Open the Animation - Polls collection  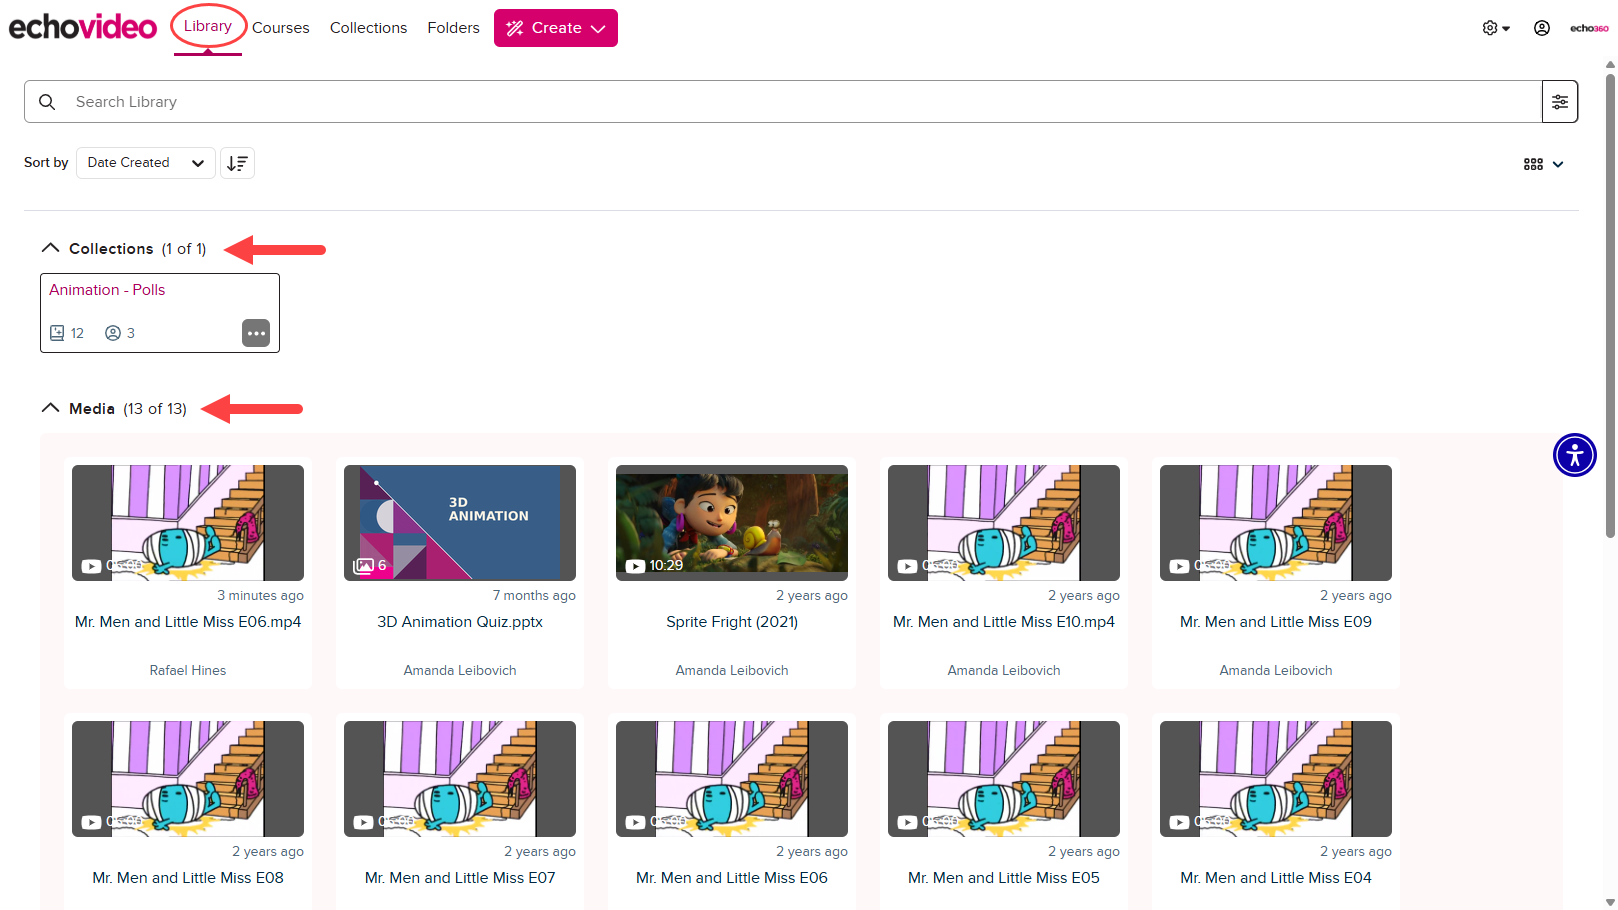(107, 289)
